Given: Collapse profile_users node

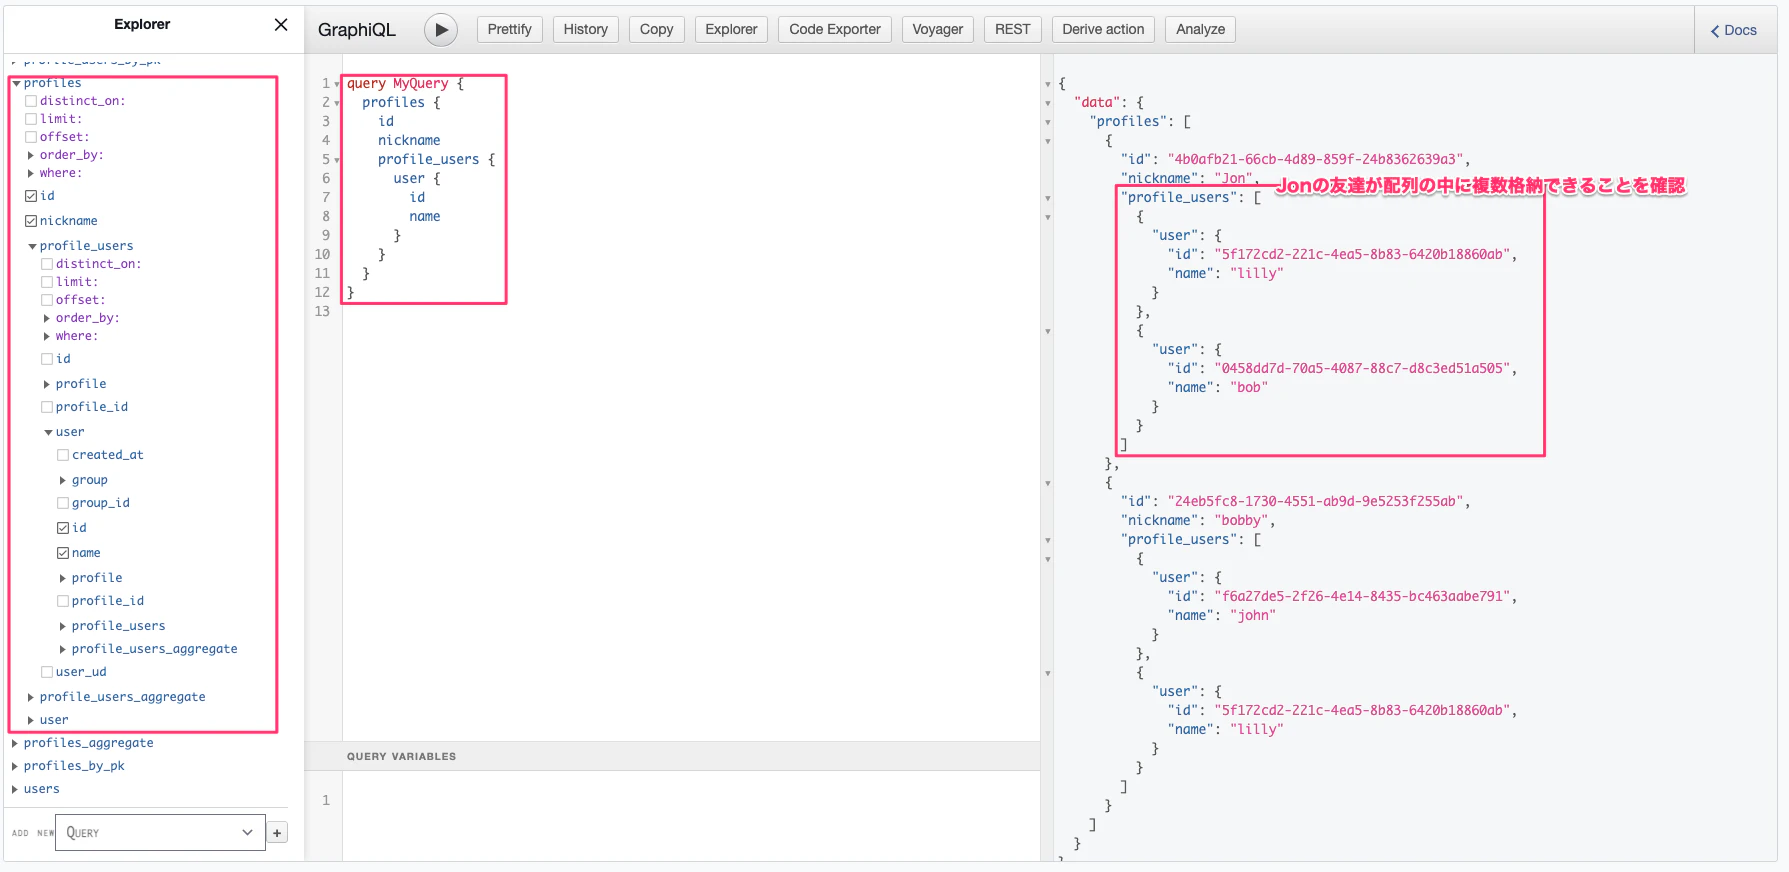Looking at the screenshot, I should 32,246.
